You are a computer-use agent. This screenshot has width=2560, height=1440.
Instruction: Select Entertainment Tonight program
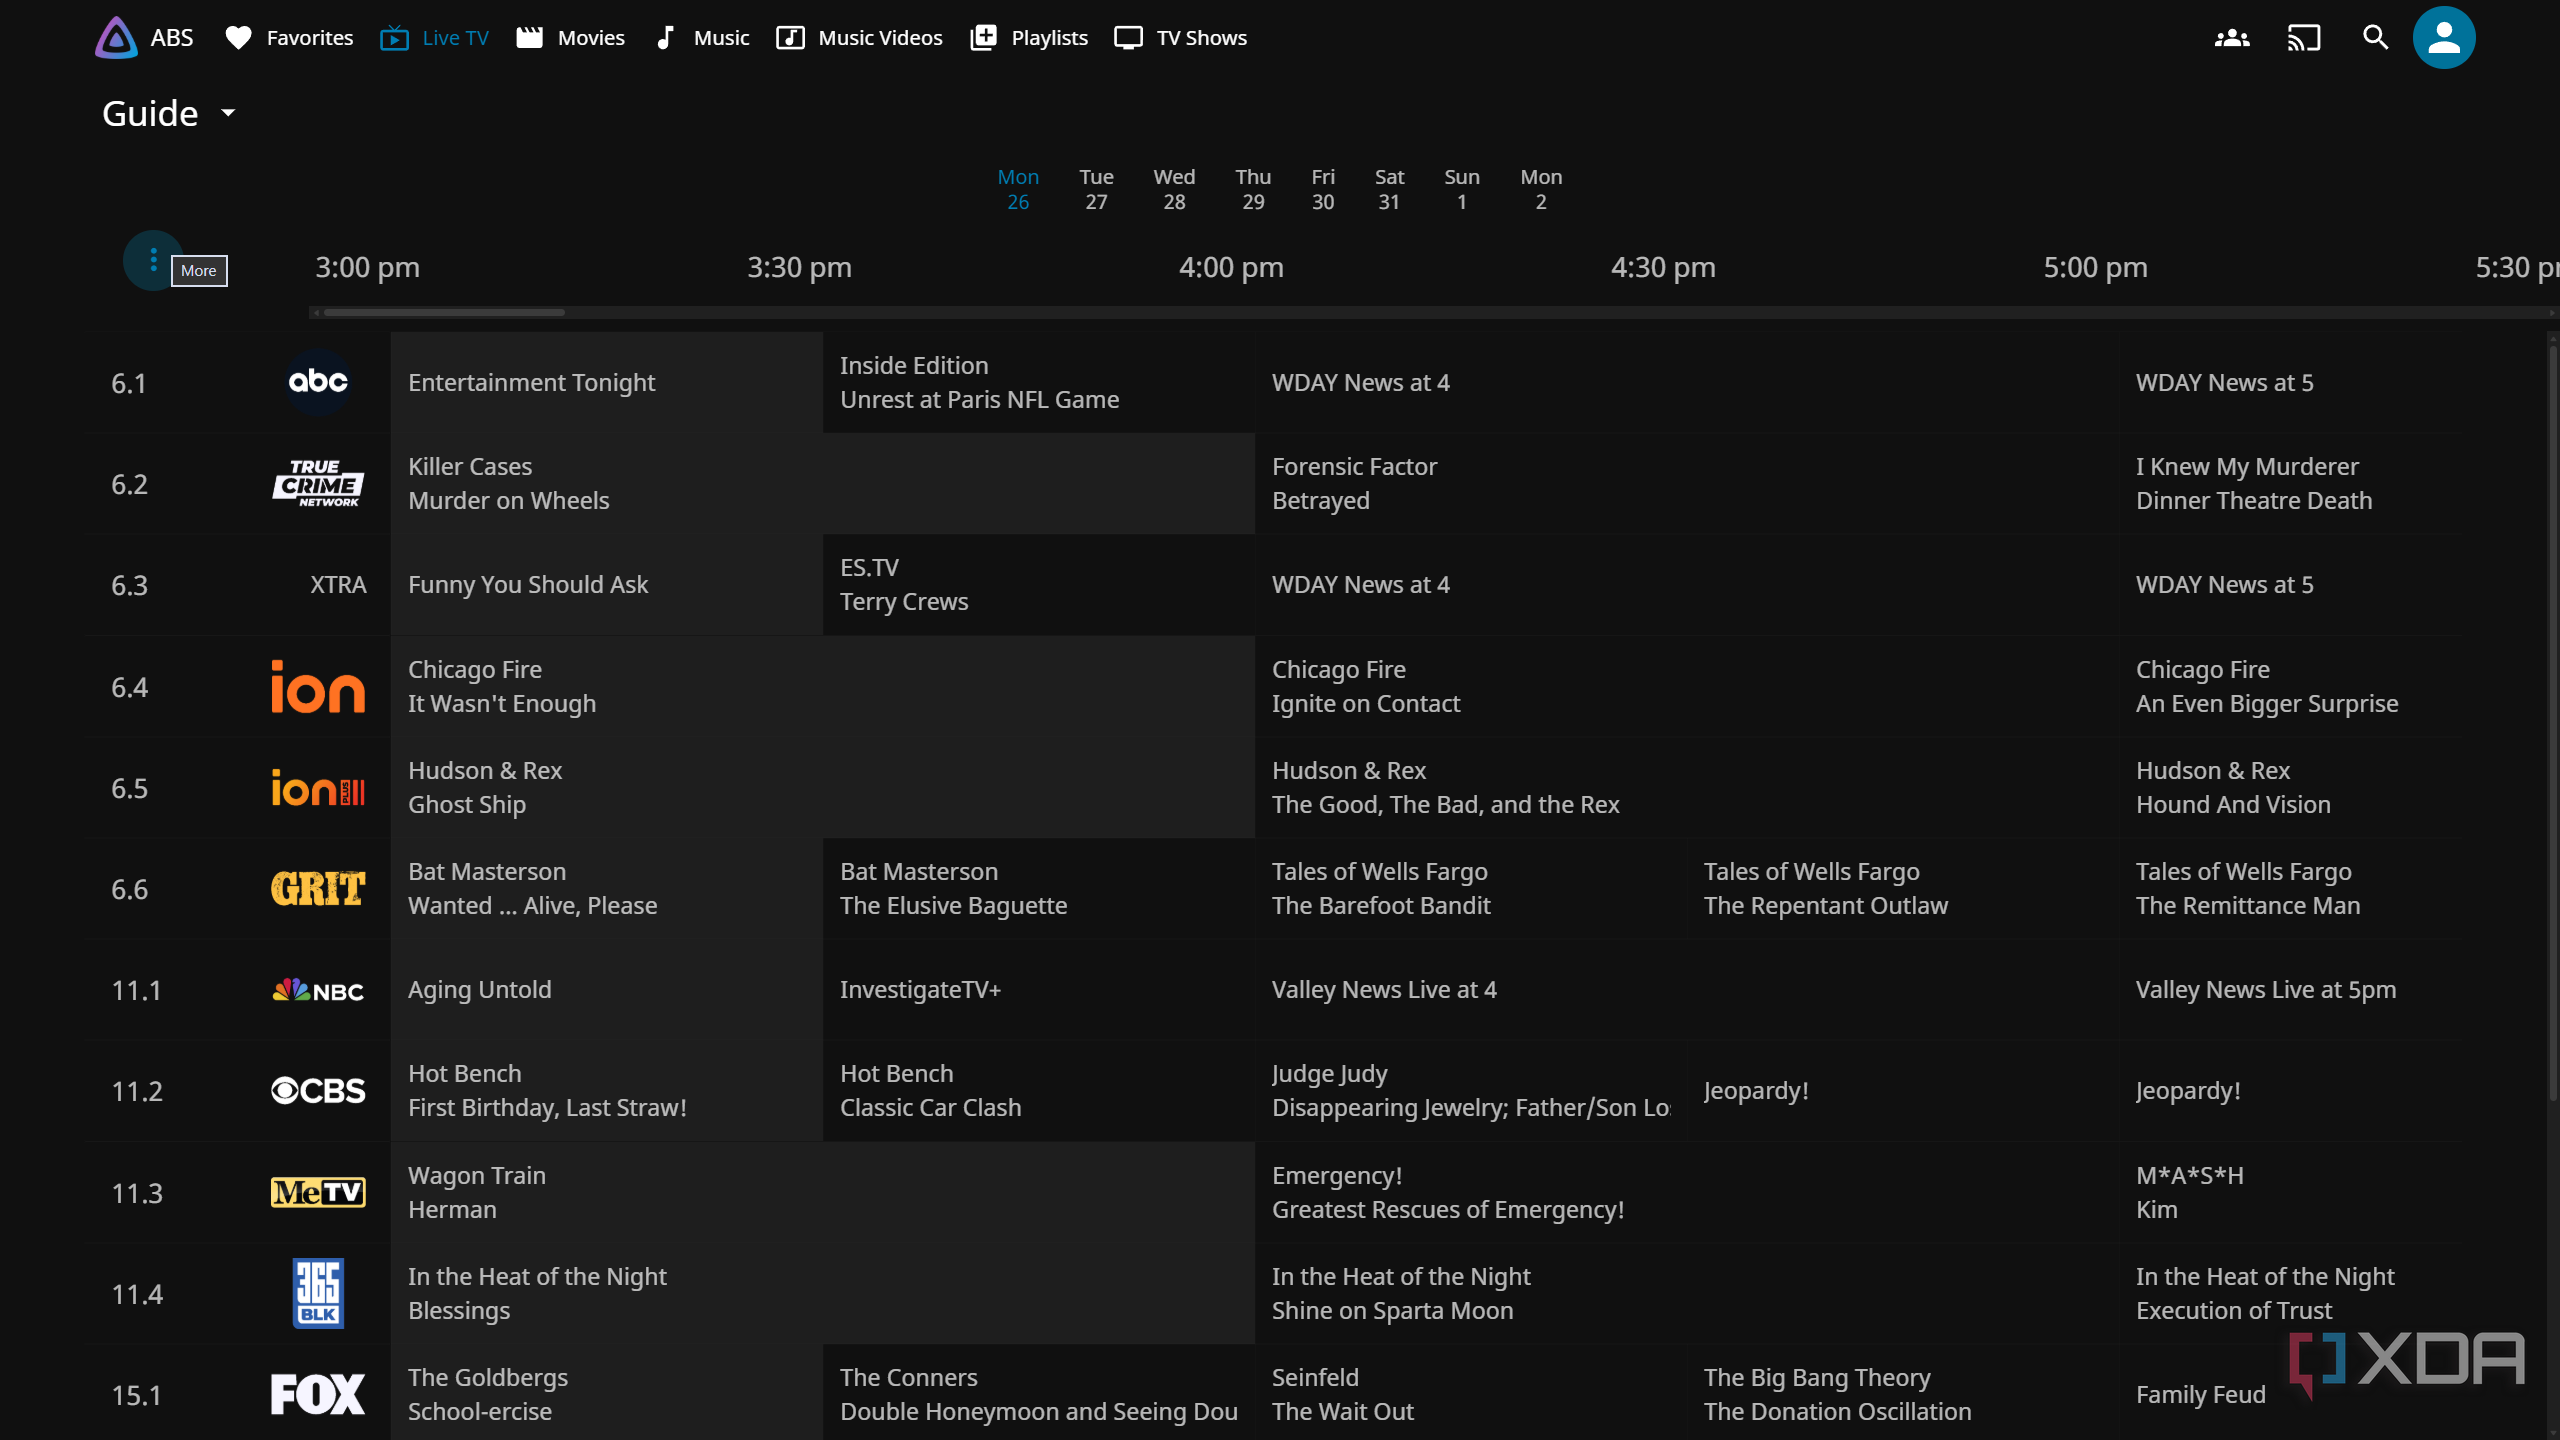pyautogui.click(x=606, y=383)
